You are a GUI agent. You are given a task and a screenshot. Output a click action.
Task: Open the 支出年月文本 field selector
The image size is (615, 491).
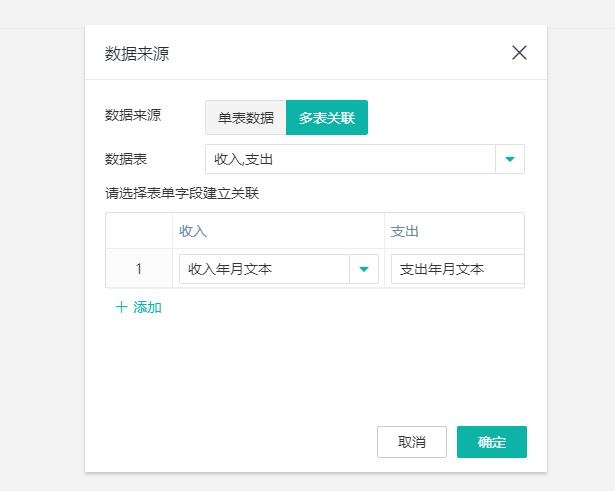click(x=458, y=269)
